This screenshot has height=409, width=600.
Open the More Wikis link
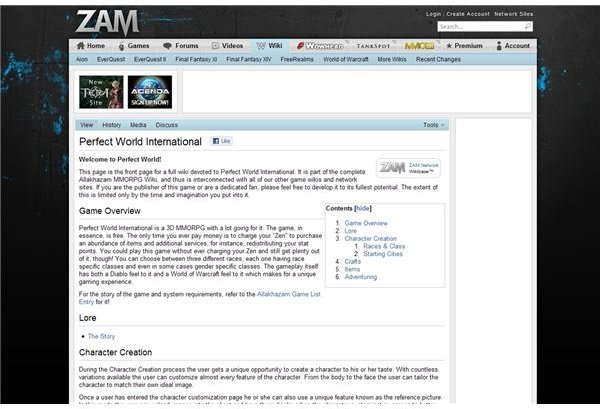[392, 59]
